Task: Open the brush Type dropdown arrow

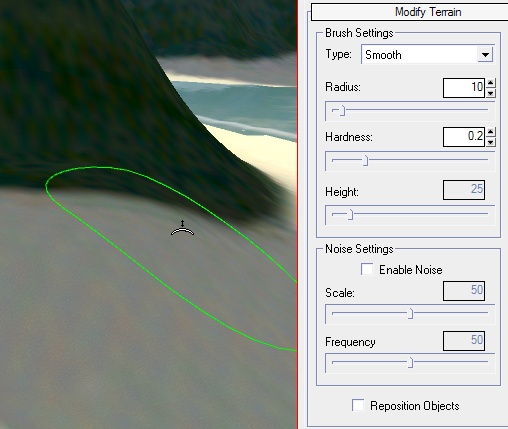Action: pyautogui.click(x=485, y=55)
